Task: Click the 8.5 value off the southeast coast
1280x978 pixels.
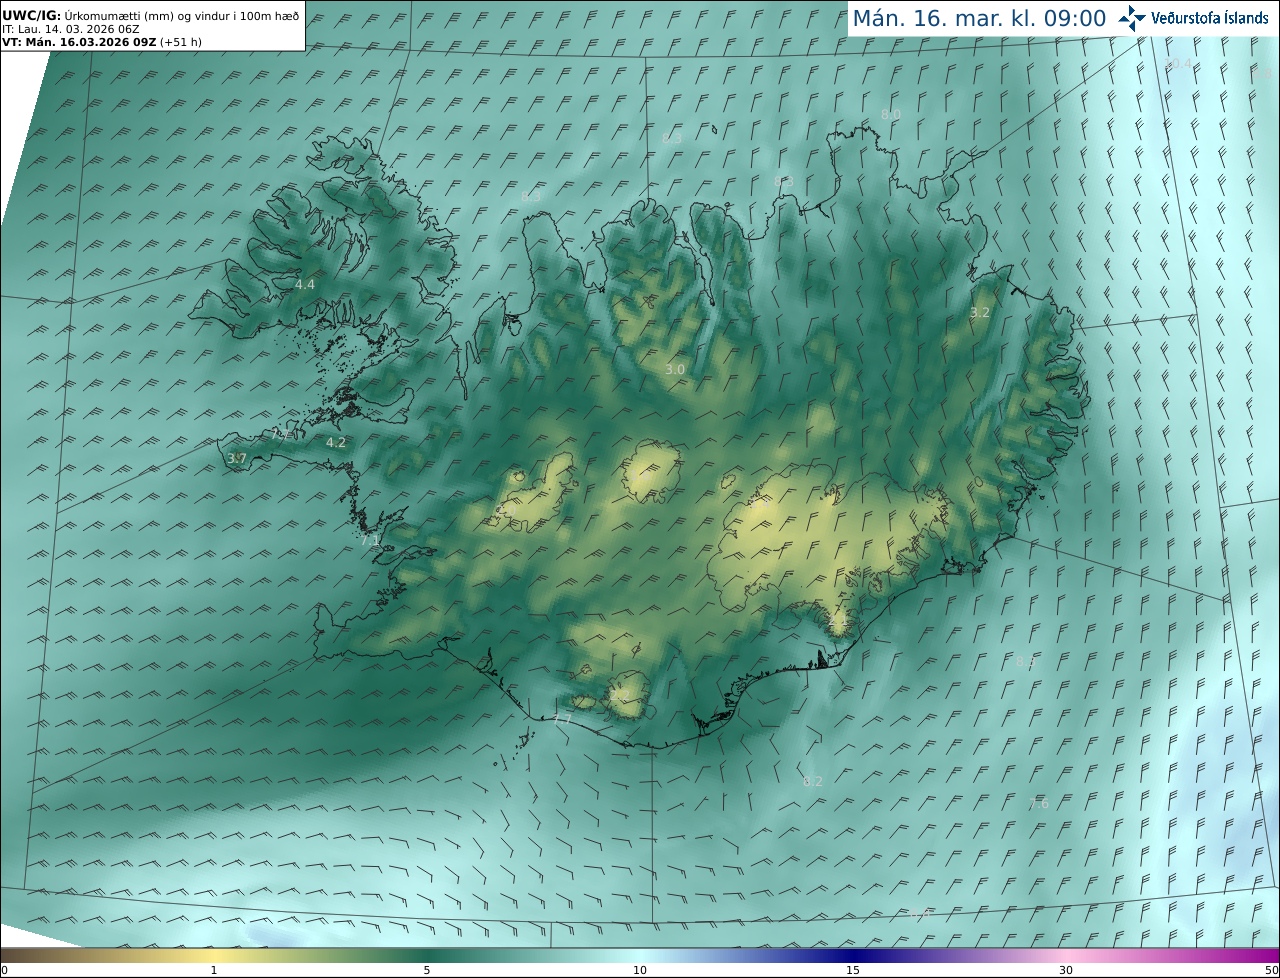Action: coord(1026,662)
